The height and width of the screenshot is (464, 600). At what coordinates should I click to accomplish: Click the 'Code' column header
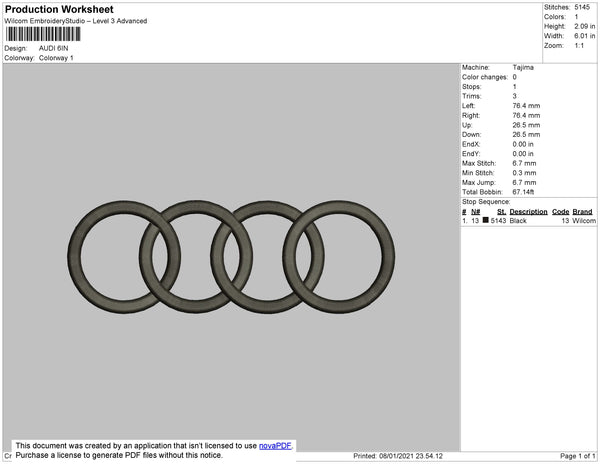(561, 212)
